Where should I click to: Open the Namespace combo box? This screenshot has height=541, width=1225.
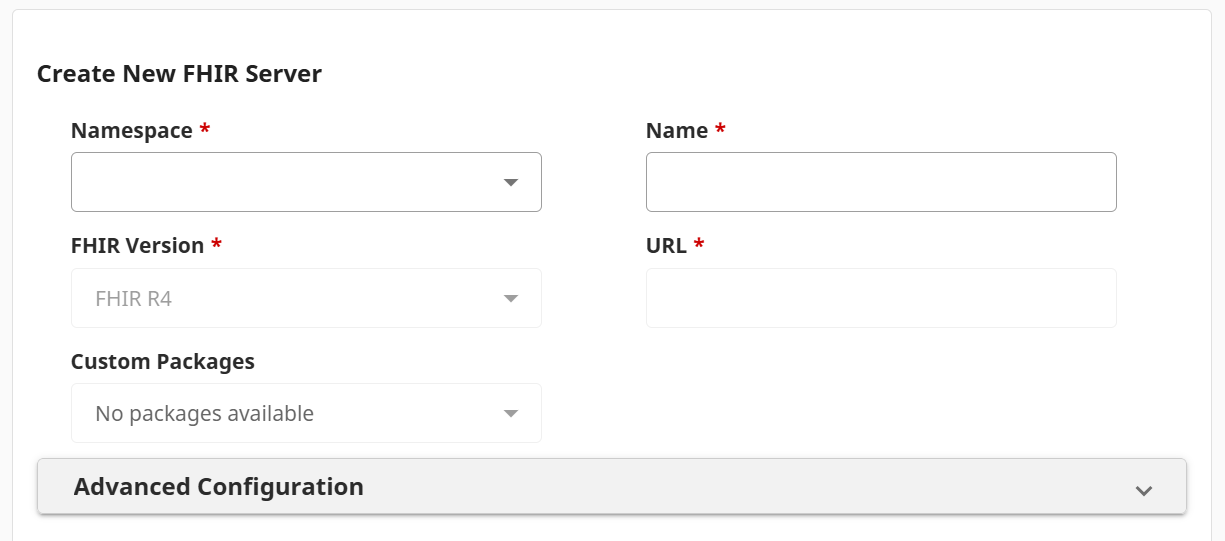point(290,182)
